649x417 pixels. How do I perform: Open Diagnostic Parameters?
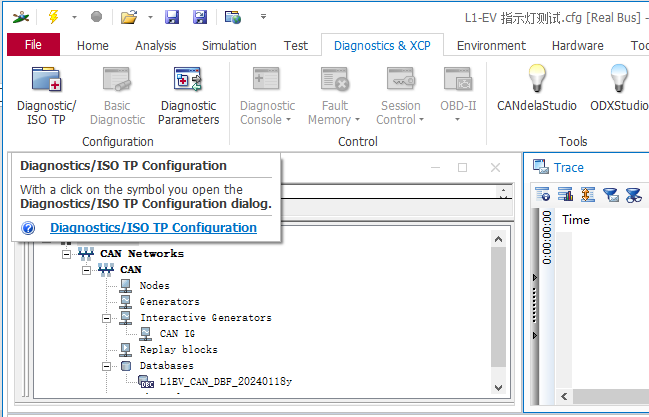click(x=188, y=96)
